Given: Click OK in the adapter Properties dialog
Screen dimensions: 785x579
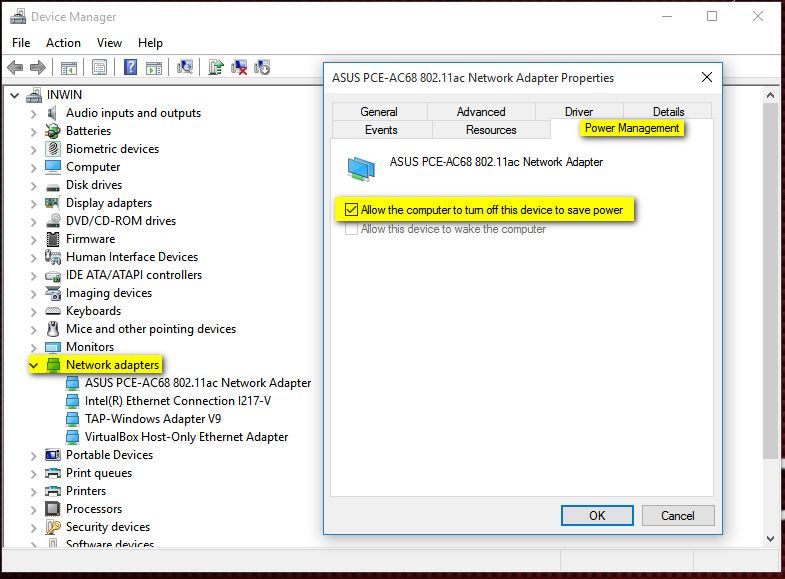Looking at the screenshot, I should pyautogui.click(x=597, y=515).
